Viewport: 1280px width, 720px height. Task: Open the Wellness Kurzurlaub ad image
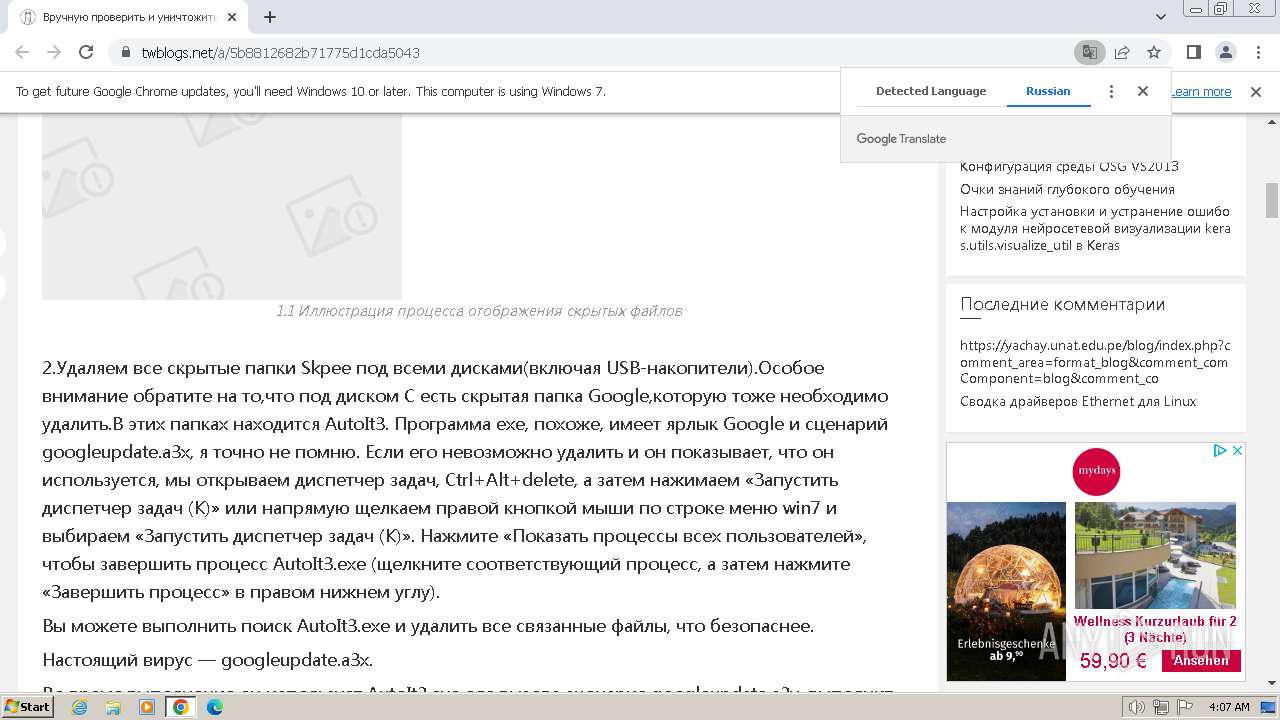1155,555
